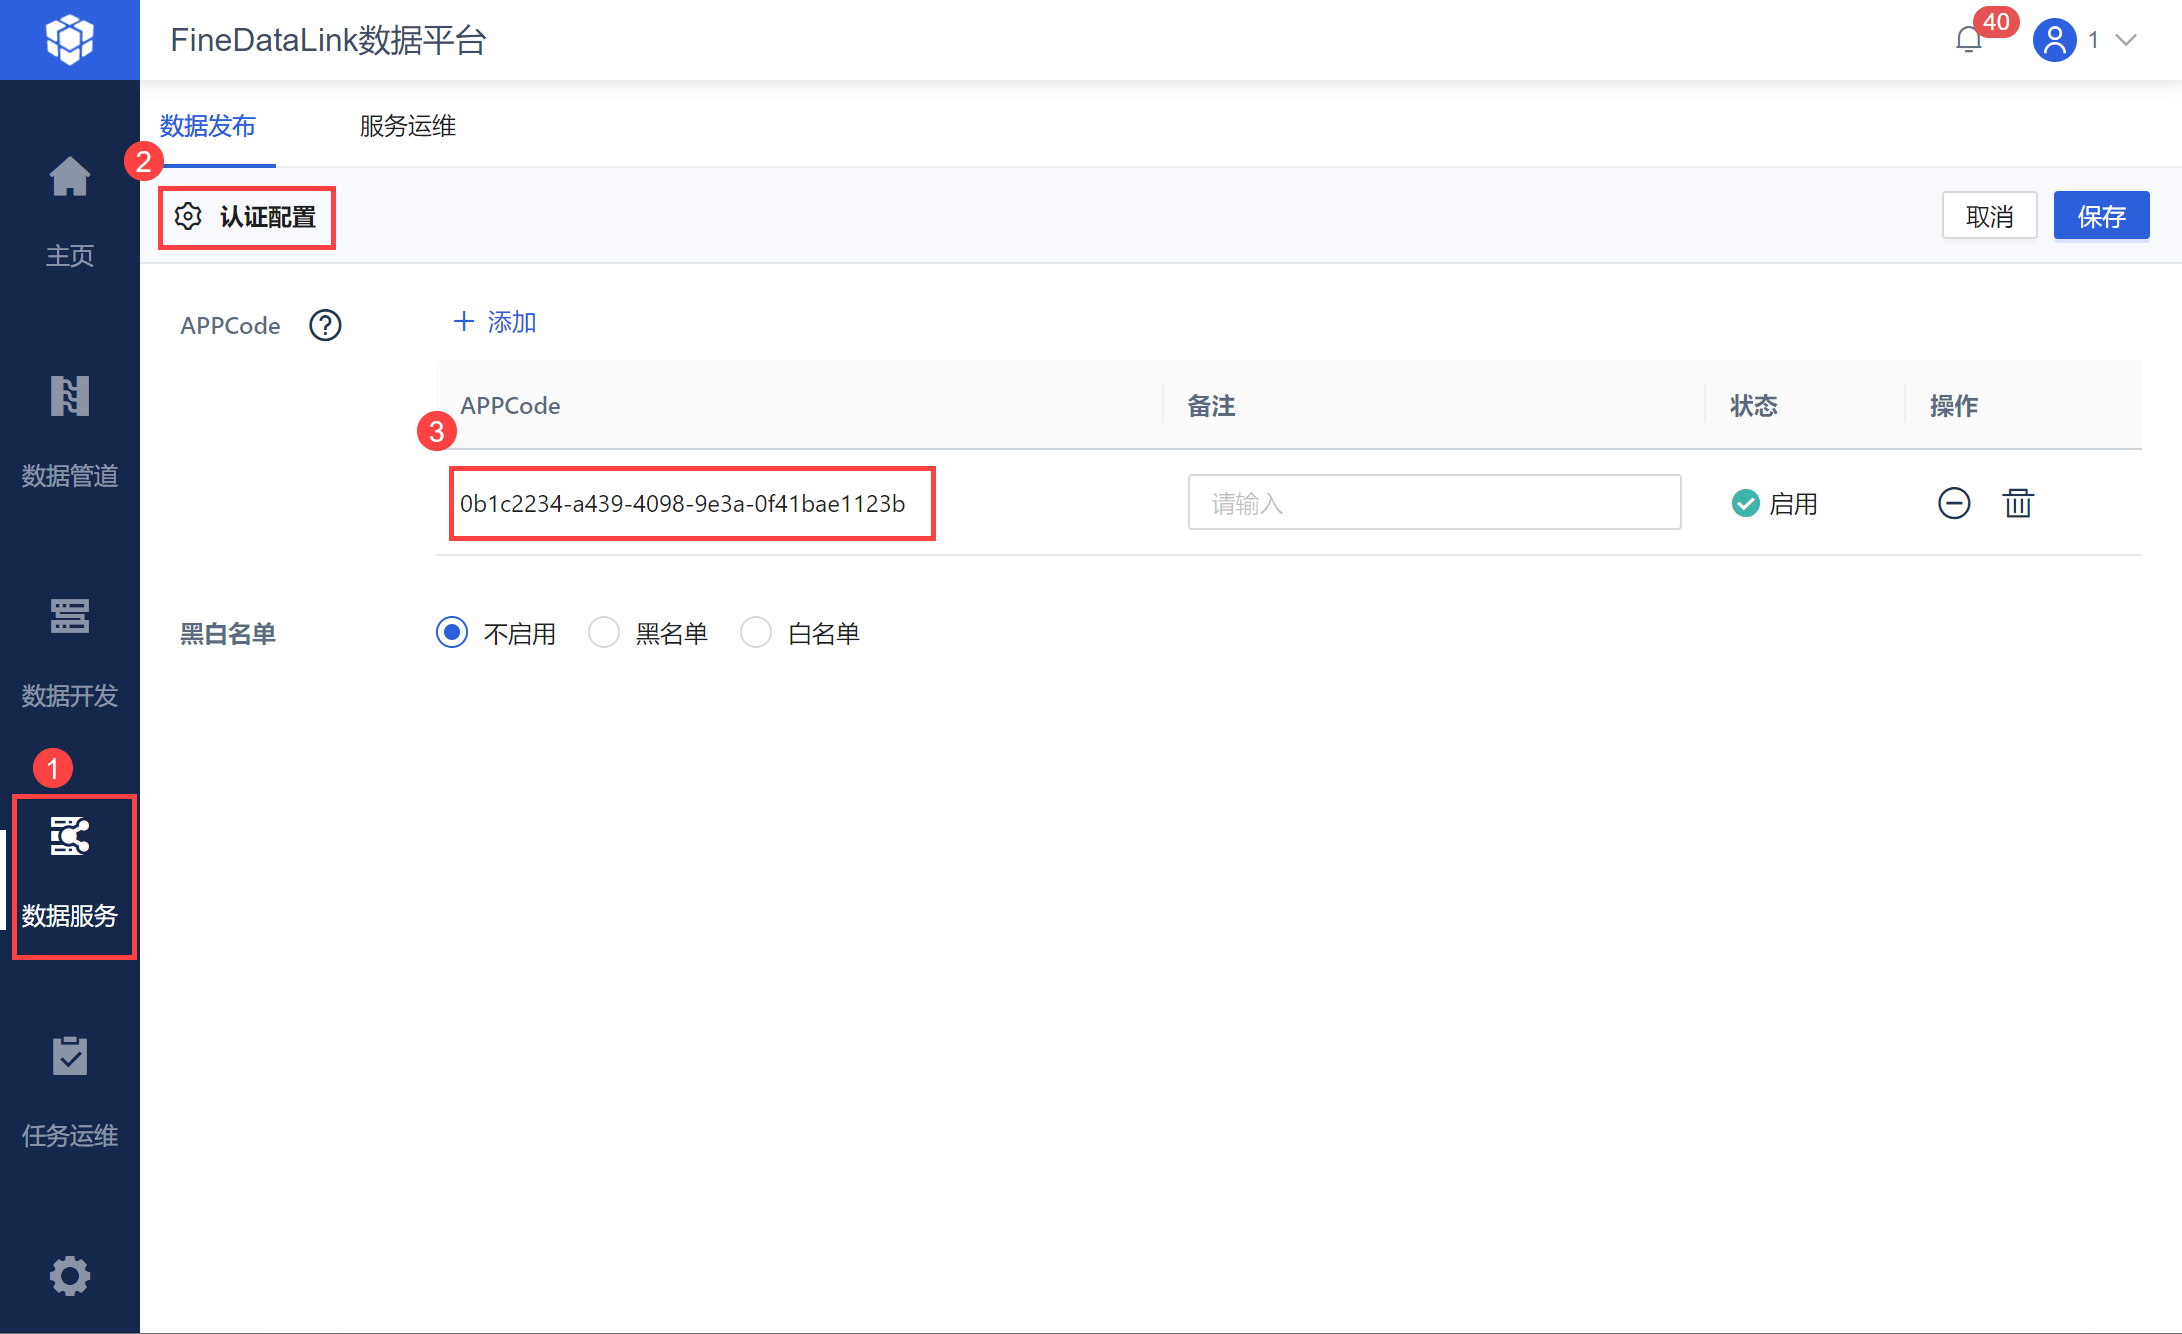
Task: Switch to the 服务运维 tab
Action: [407, 126]
